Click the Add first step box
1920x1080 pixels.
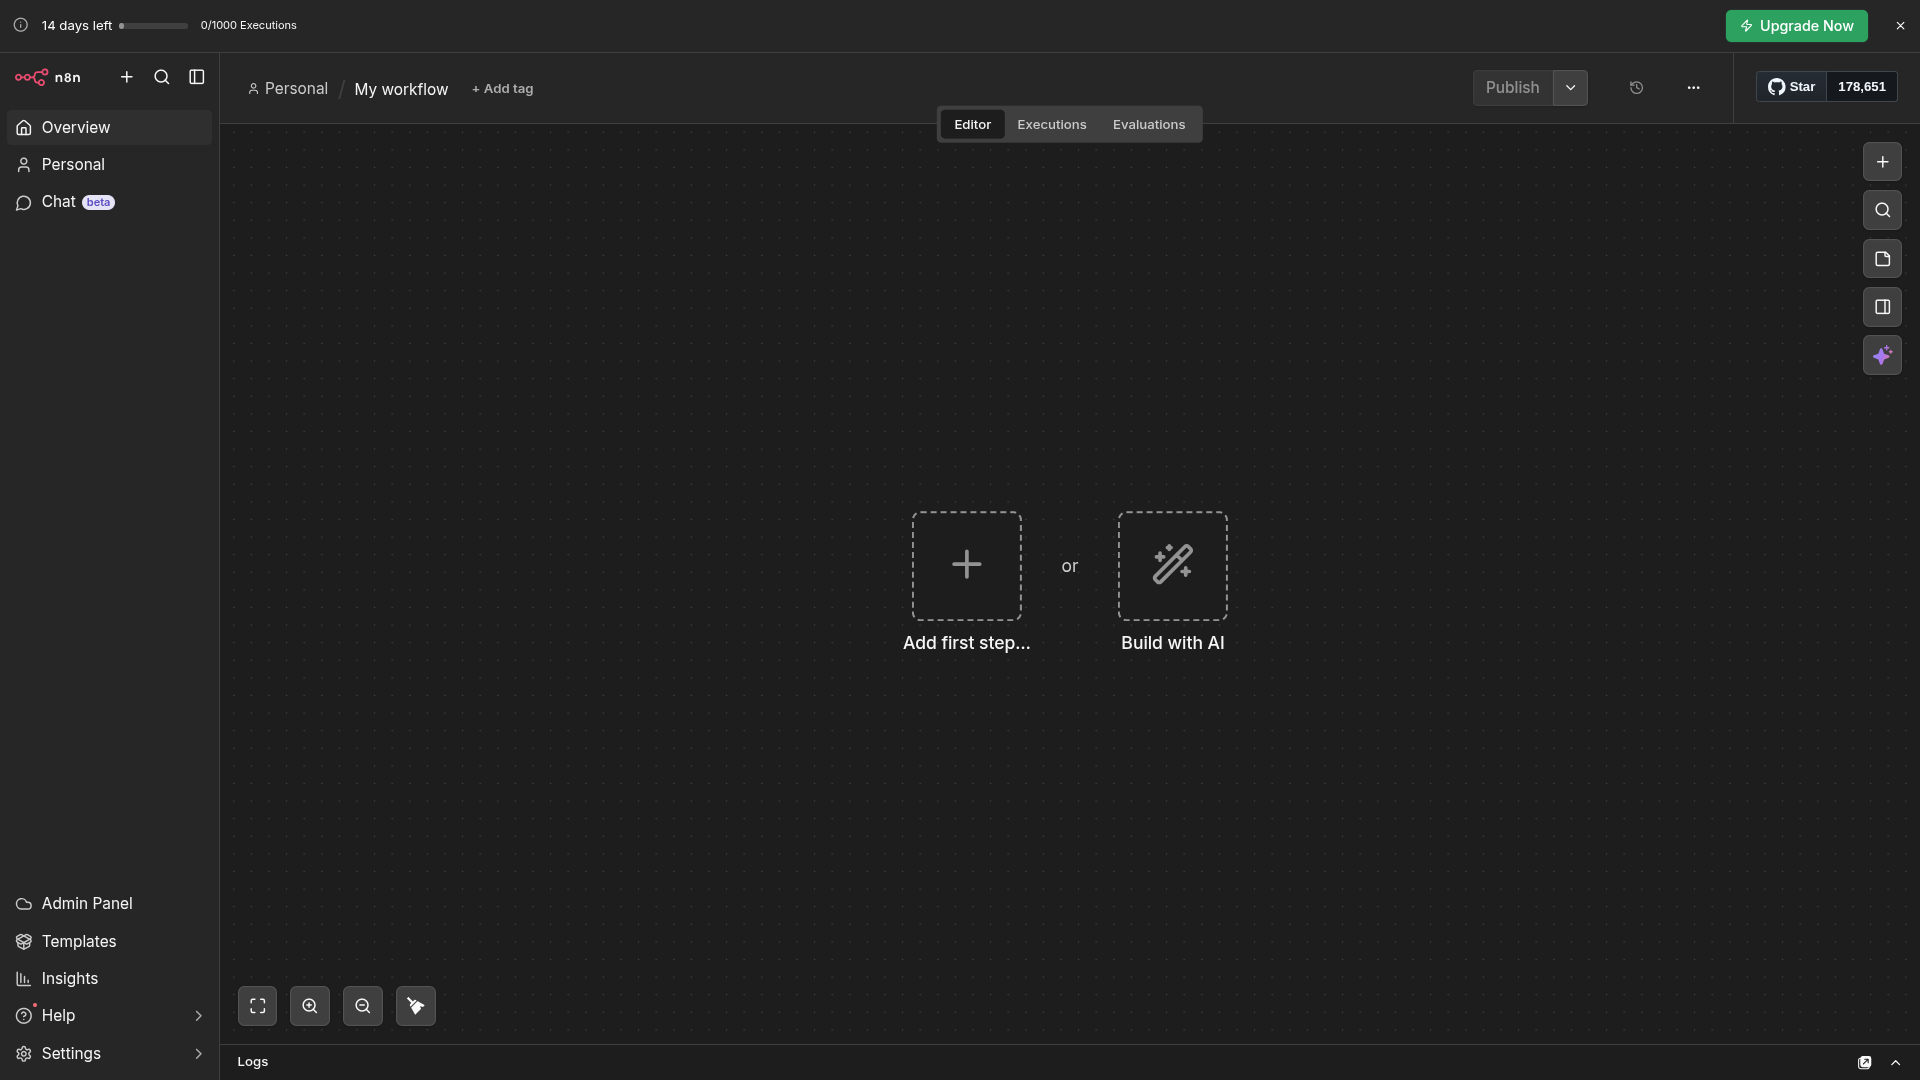(966, 566)
